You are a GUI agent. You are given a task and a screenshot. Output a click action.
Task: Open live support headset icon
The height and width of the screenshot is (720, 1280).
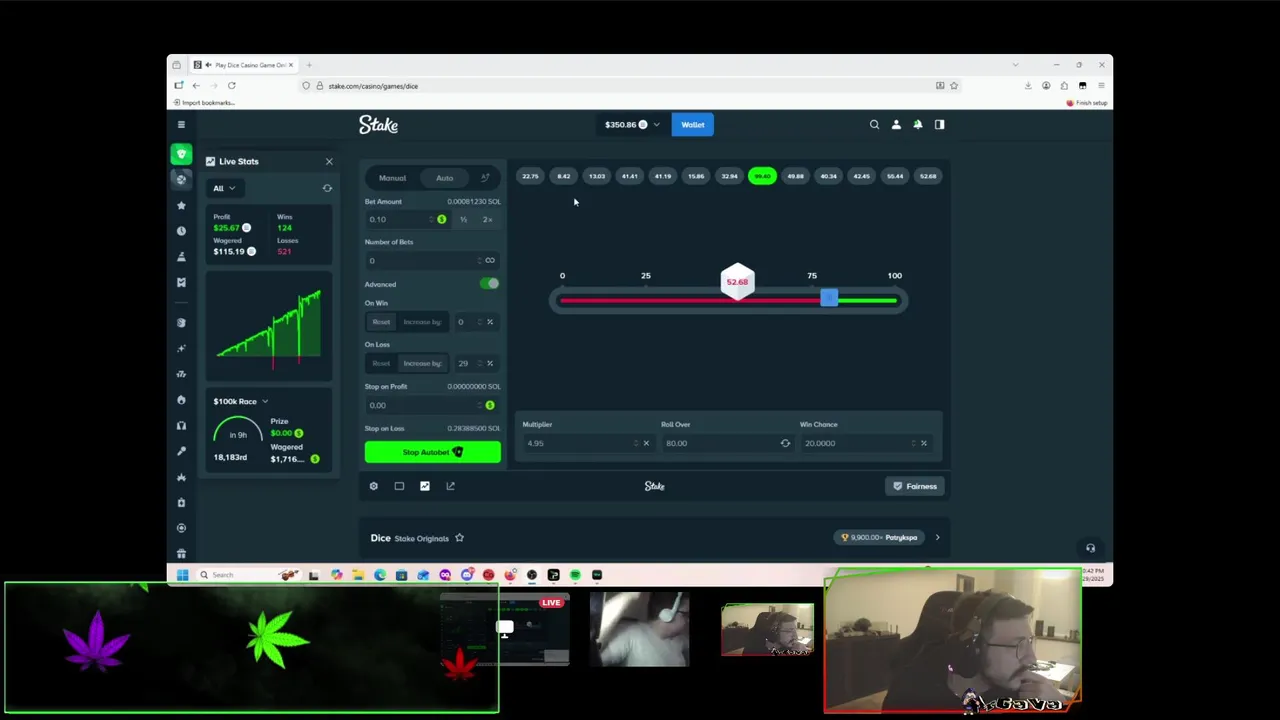(1090, 548)
